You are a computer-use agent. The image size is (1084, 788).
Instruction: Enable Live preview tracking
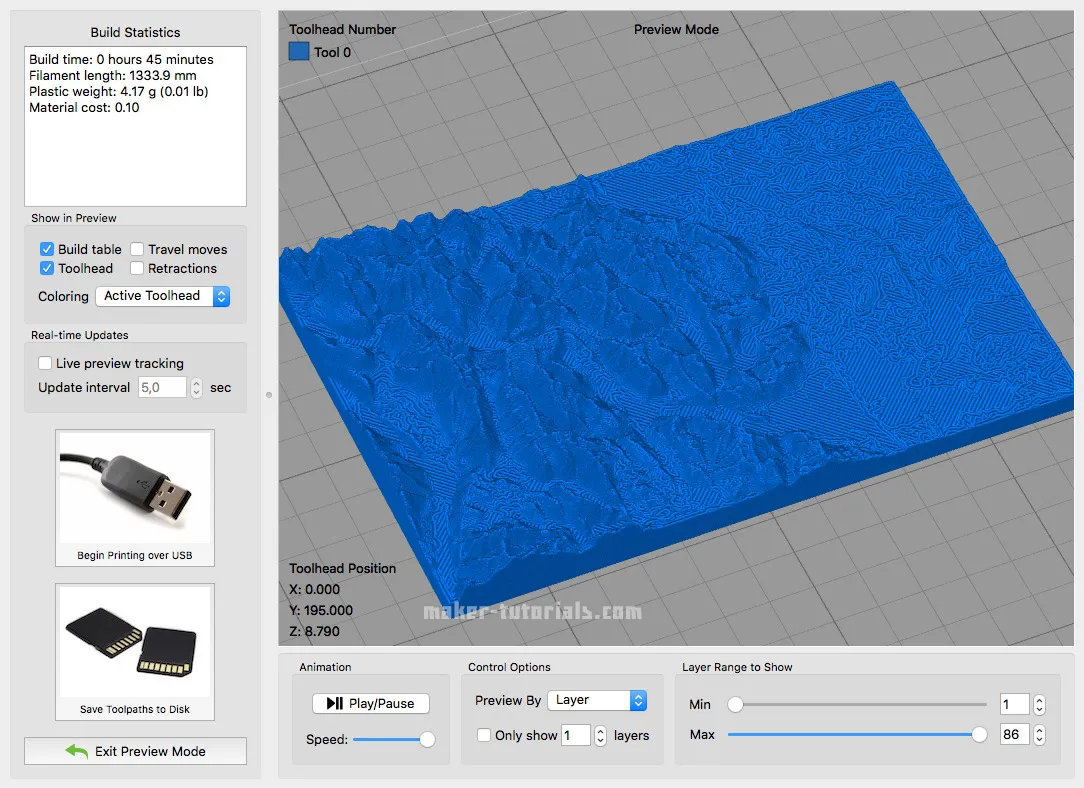click(x=43, y=363)
